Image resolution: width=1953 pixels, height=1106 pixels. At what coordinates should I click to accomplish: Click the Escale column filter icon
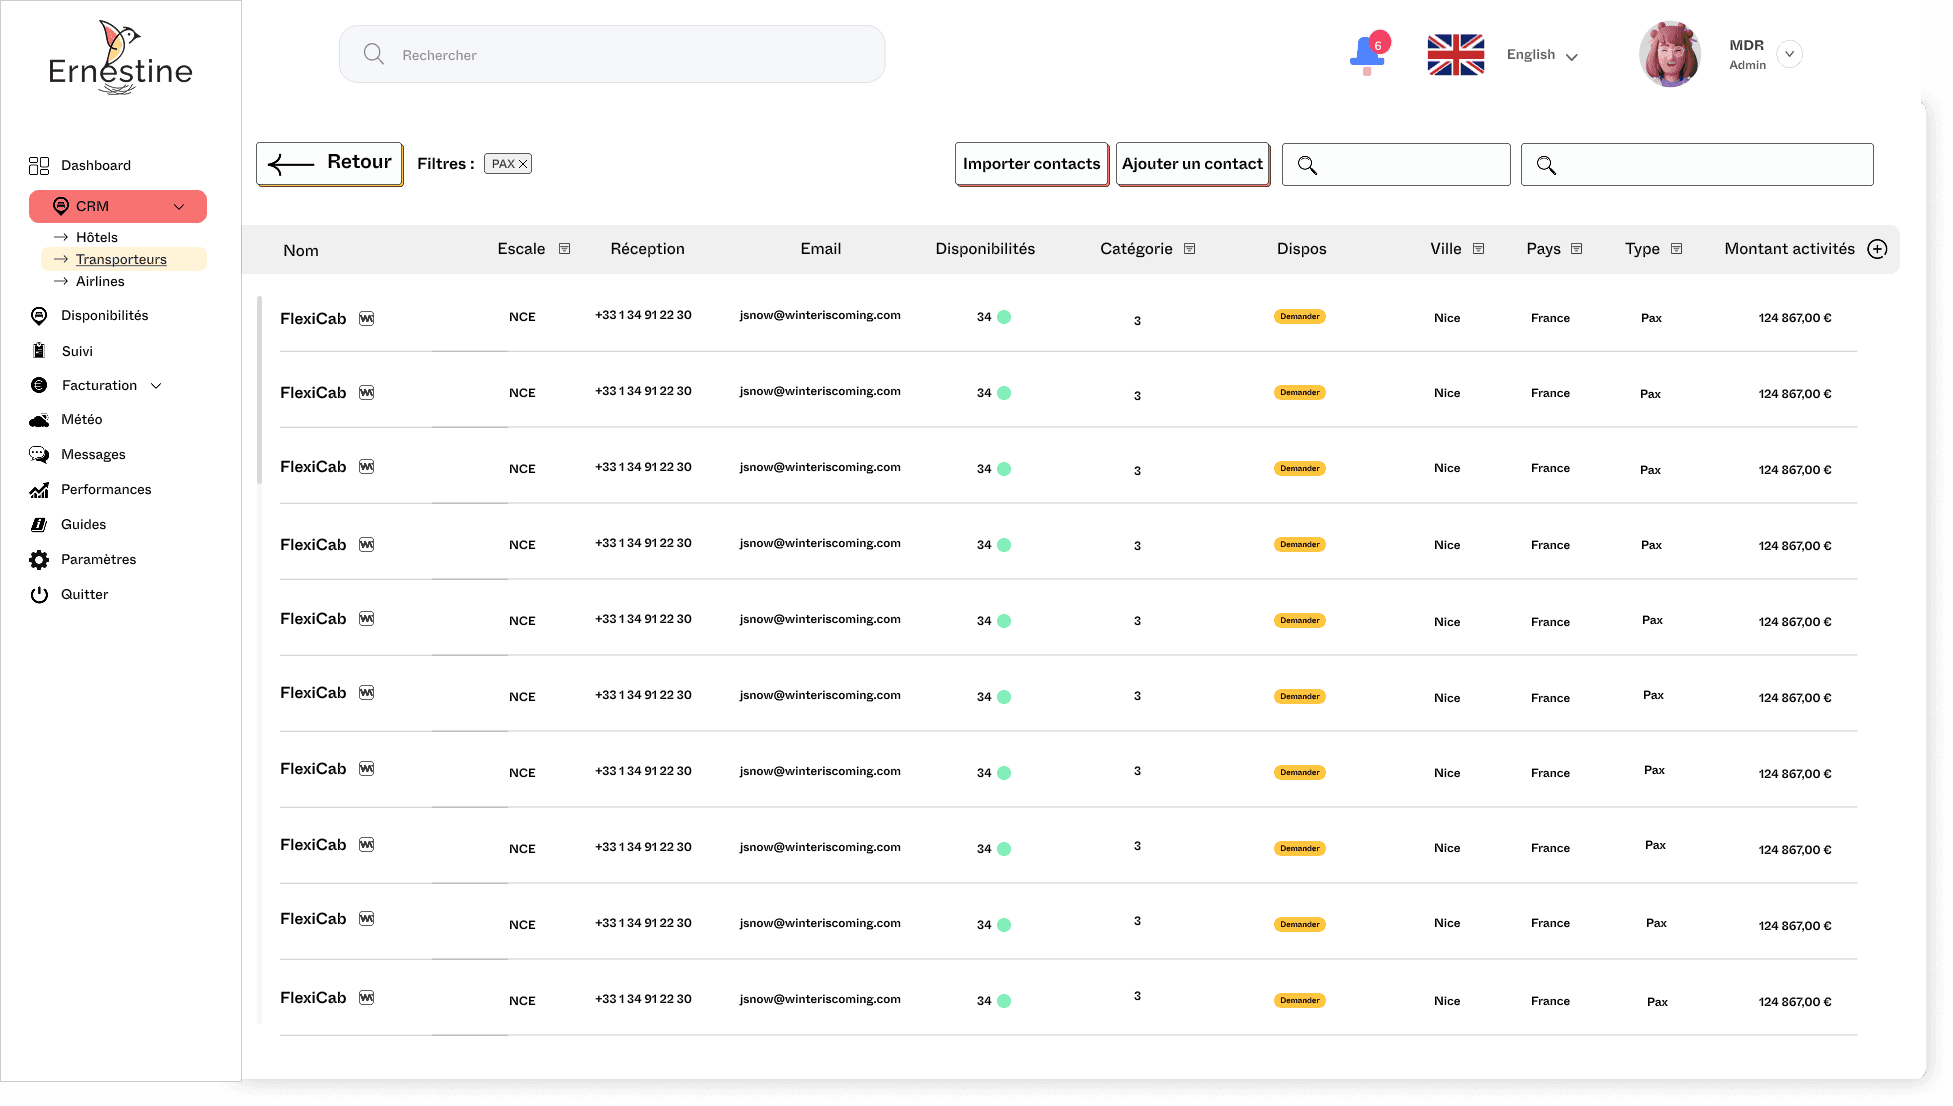click(564, 249)
